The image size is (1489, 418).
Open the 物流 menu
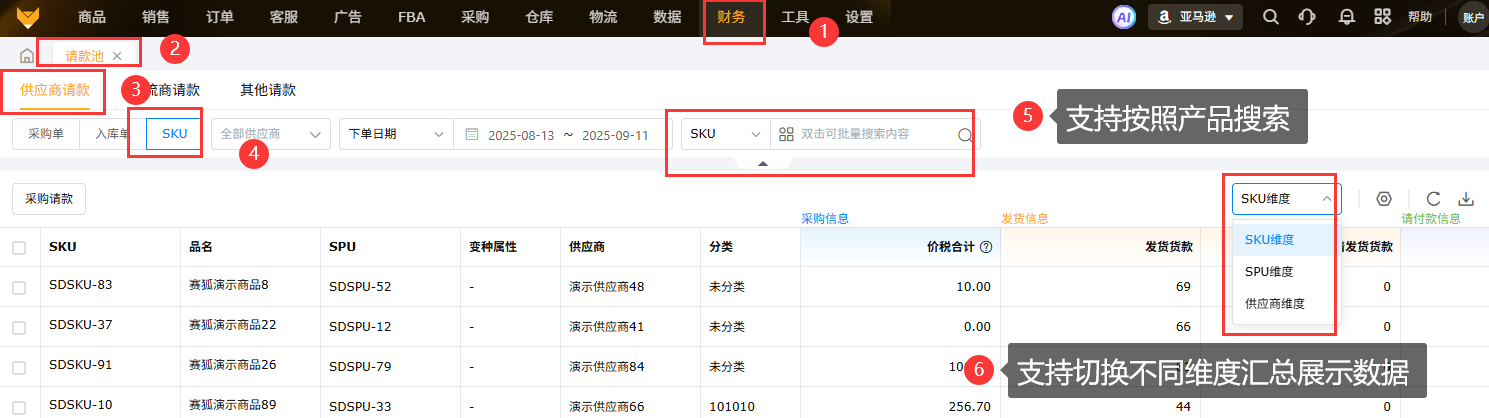click(603, 17)
